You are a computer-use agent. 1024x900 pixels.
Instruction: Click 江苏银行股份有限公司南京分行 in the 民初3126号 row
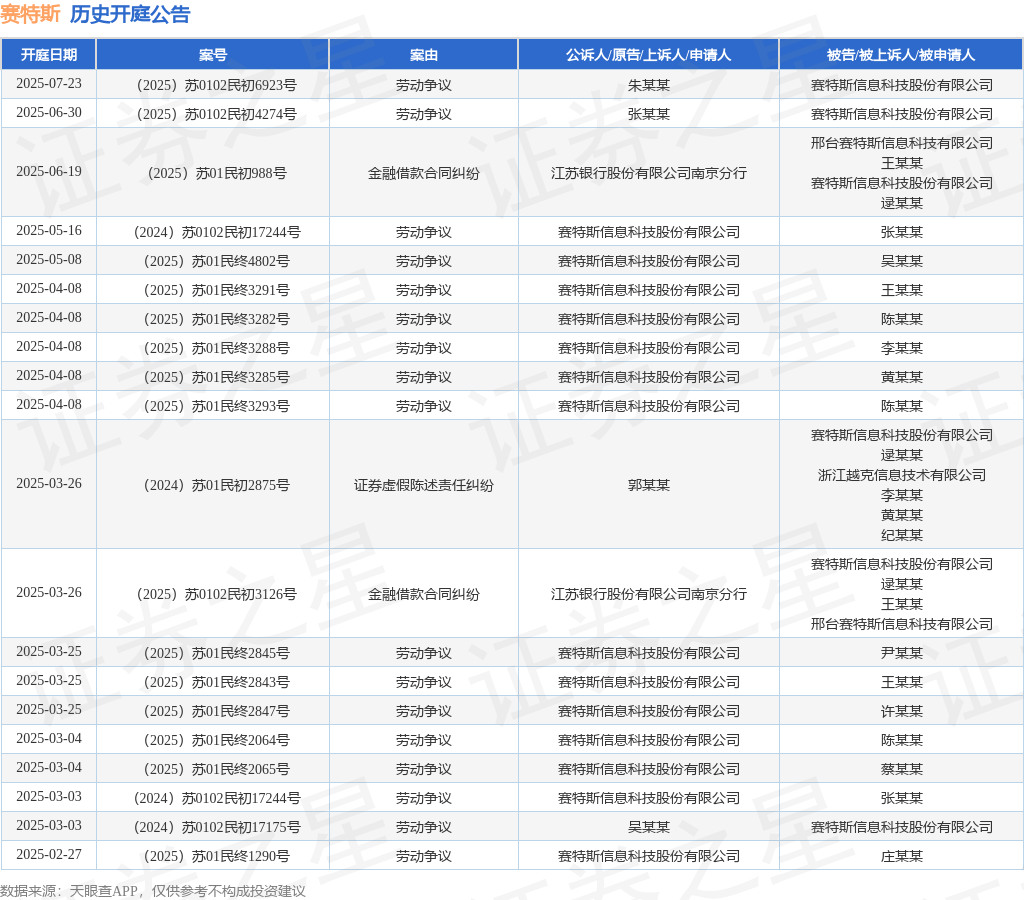click(x=648, y=594)
